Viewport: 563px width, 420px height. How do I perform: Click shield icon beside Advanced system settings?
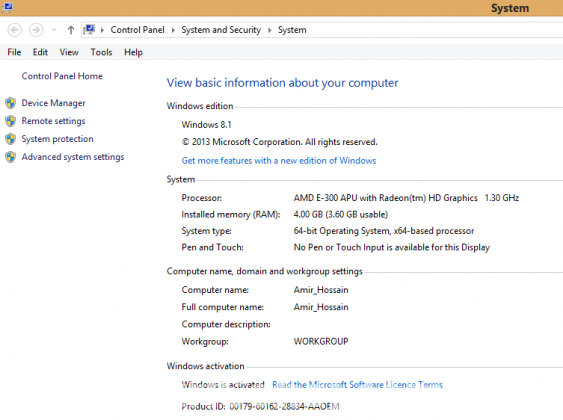10,157
